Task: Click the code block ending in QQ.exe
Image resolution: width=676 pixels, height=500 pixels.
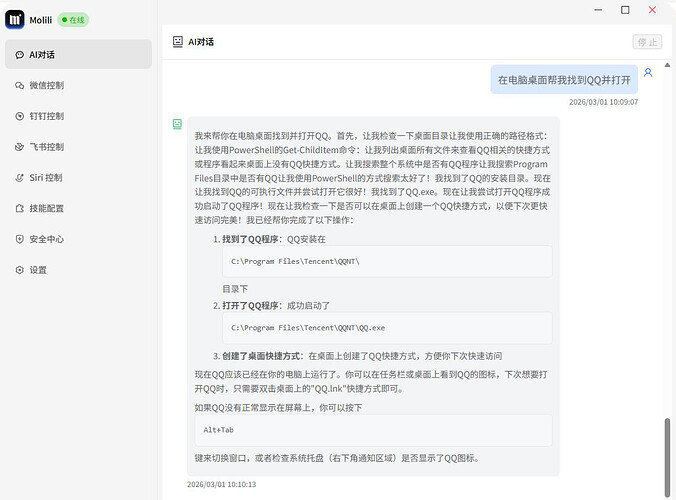Action: (387, 328)
